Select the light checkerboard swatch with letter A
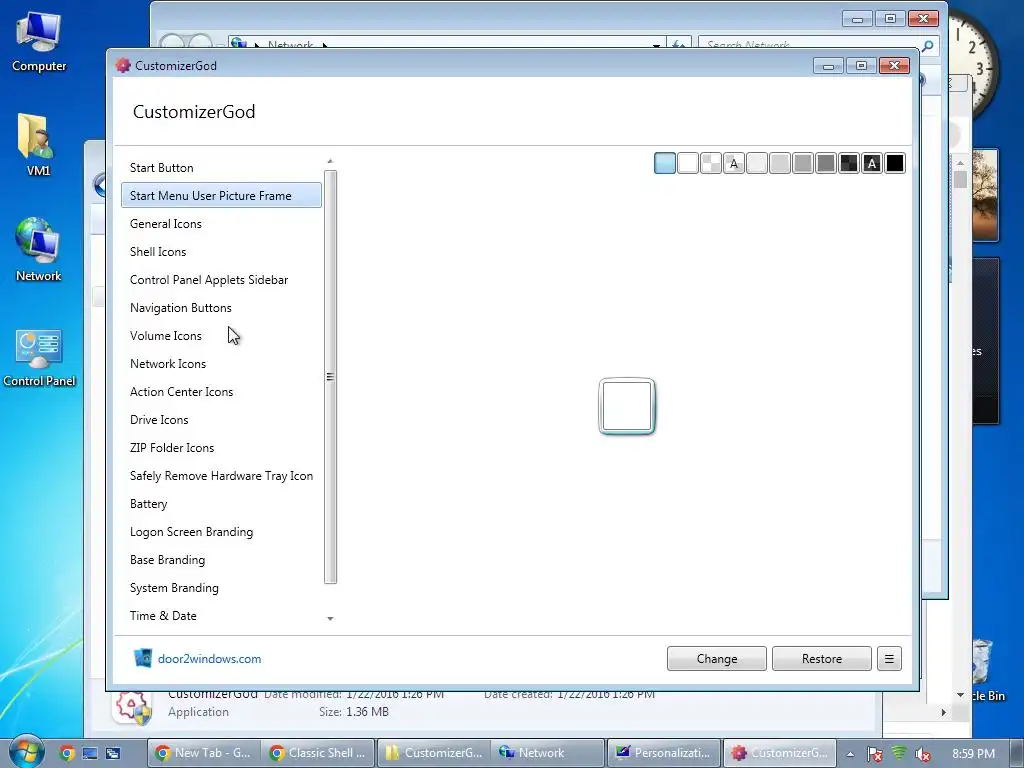This screenshot has width=1024, height=768. [x=734, y=163]
